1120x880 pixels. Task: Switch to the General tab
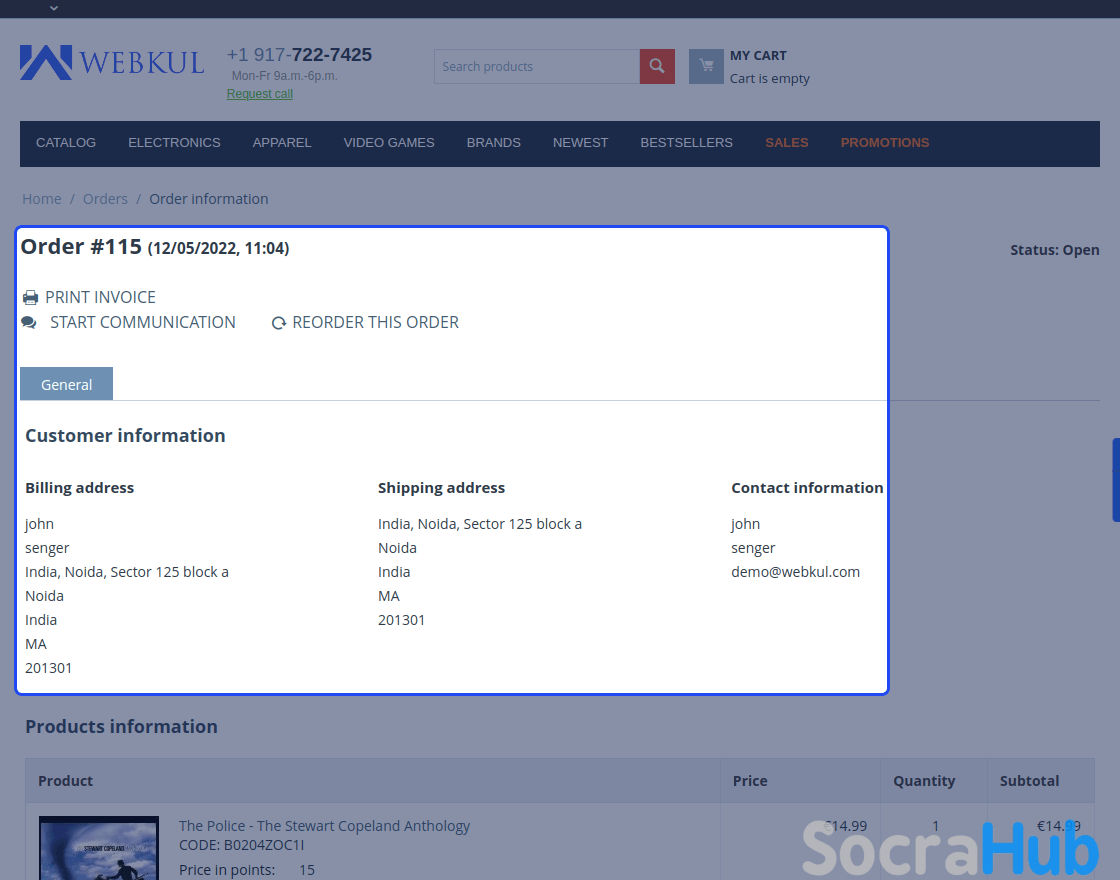pos(66,385)
